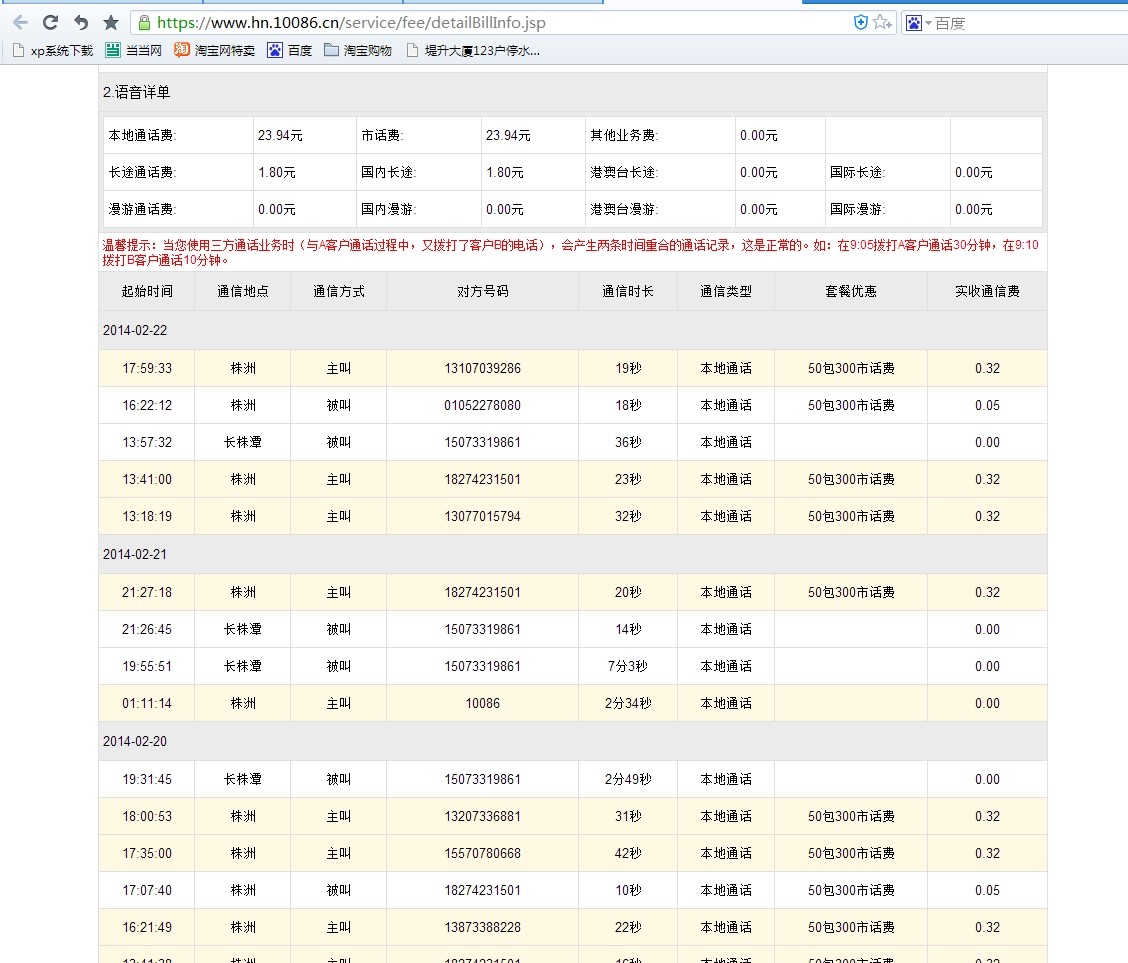Screen dimensions: 1128x963
Task: Open the 当当网 bookmark
Action: (134, 50)
